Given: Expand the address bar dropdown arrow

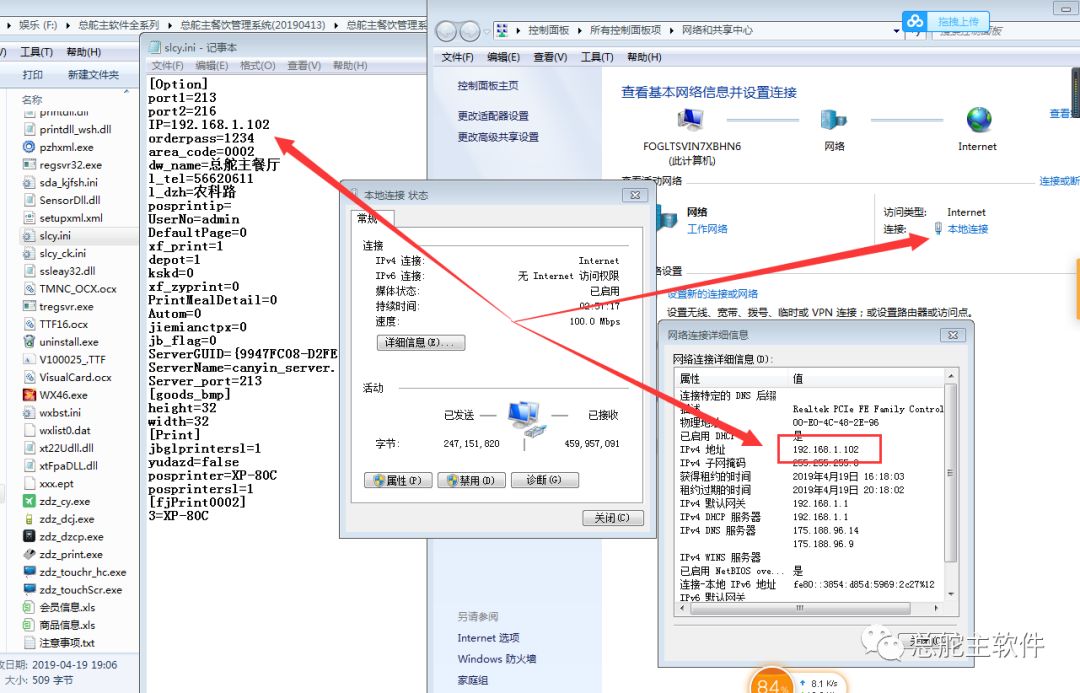Looking at the screenshot, I should (x=896, y=31).
